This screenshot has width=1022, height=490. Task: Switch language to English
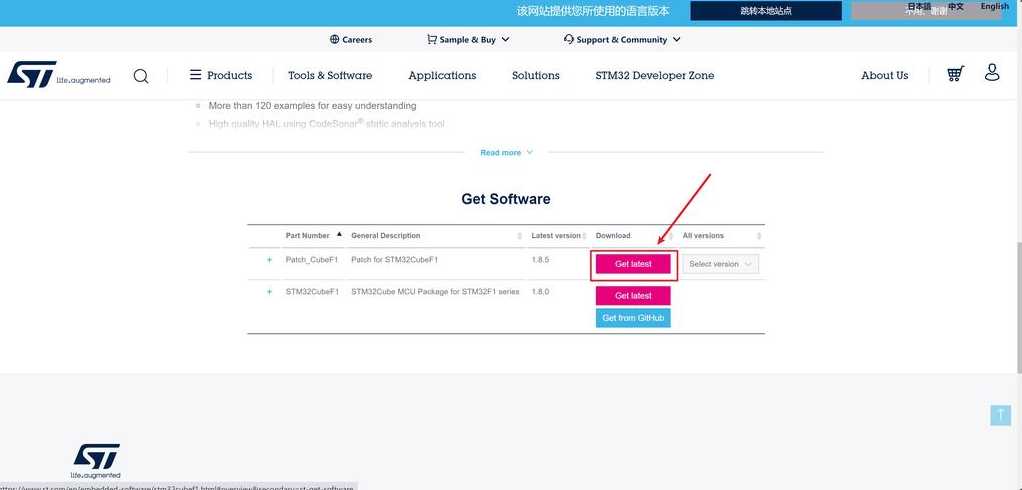995,7
